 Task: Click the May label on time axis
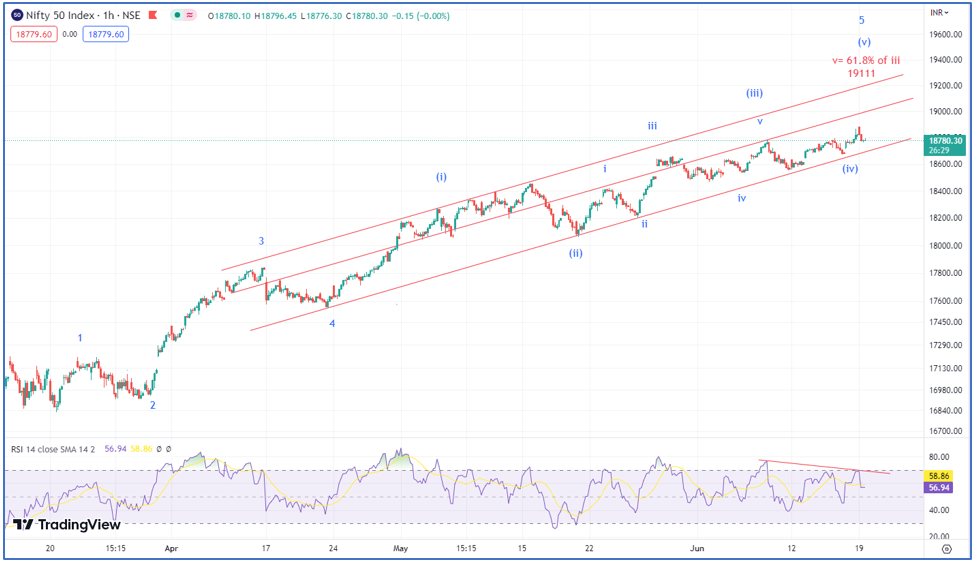400,548
